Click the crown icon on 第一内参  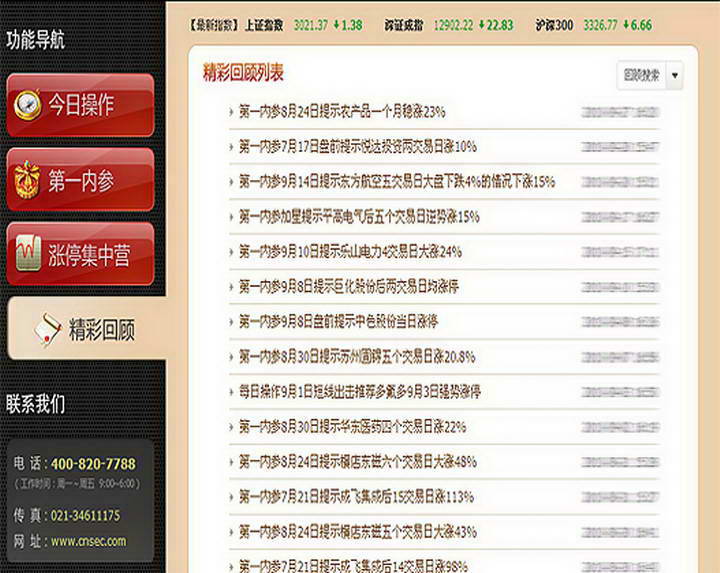pos(27,180)
